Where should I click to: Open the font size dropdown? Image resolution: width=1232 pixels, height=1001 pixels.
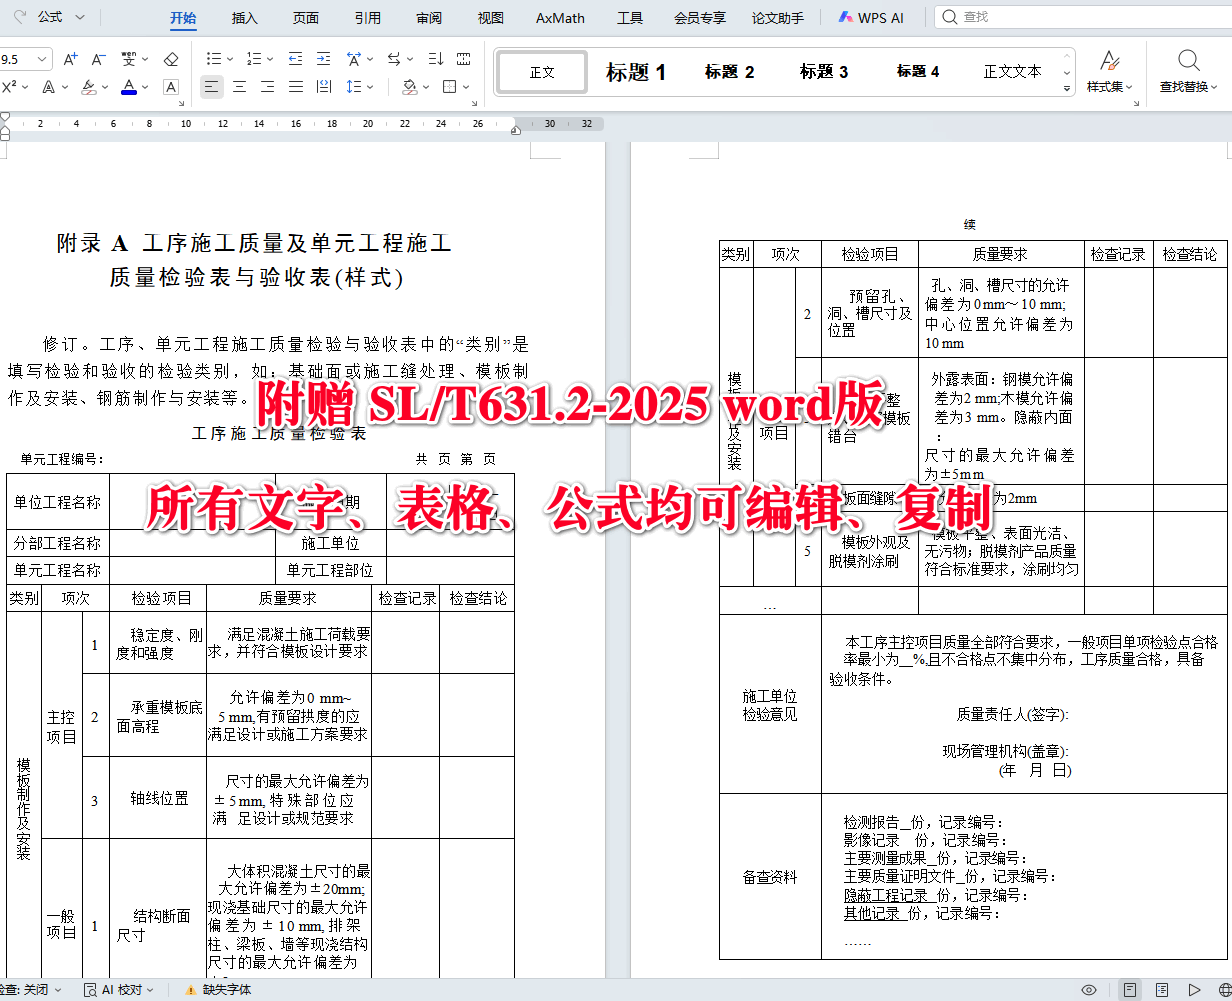[x=43, y=60]
